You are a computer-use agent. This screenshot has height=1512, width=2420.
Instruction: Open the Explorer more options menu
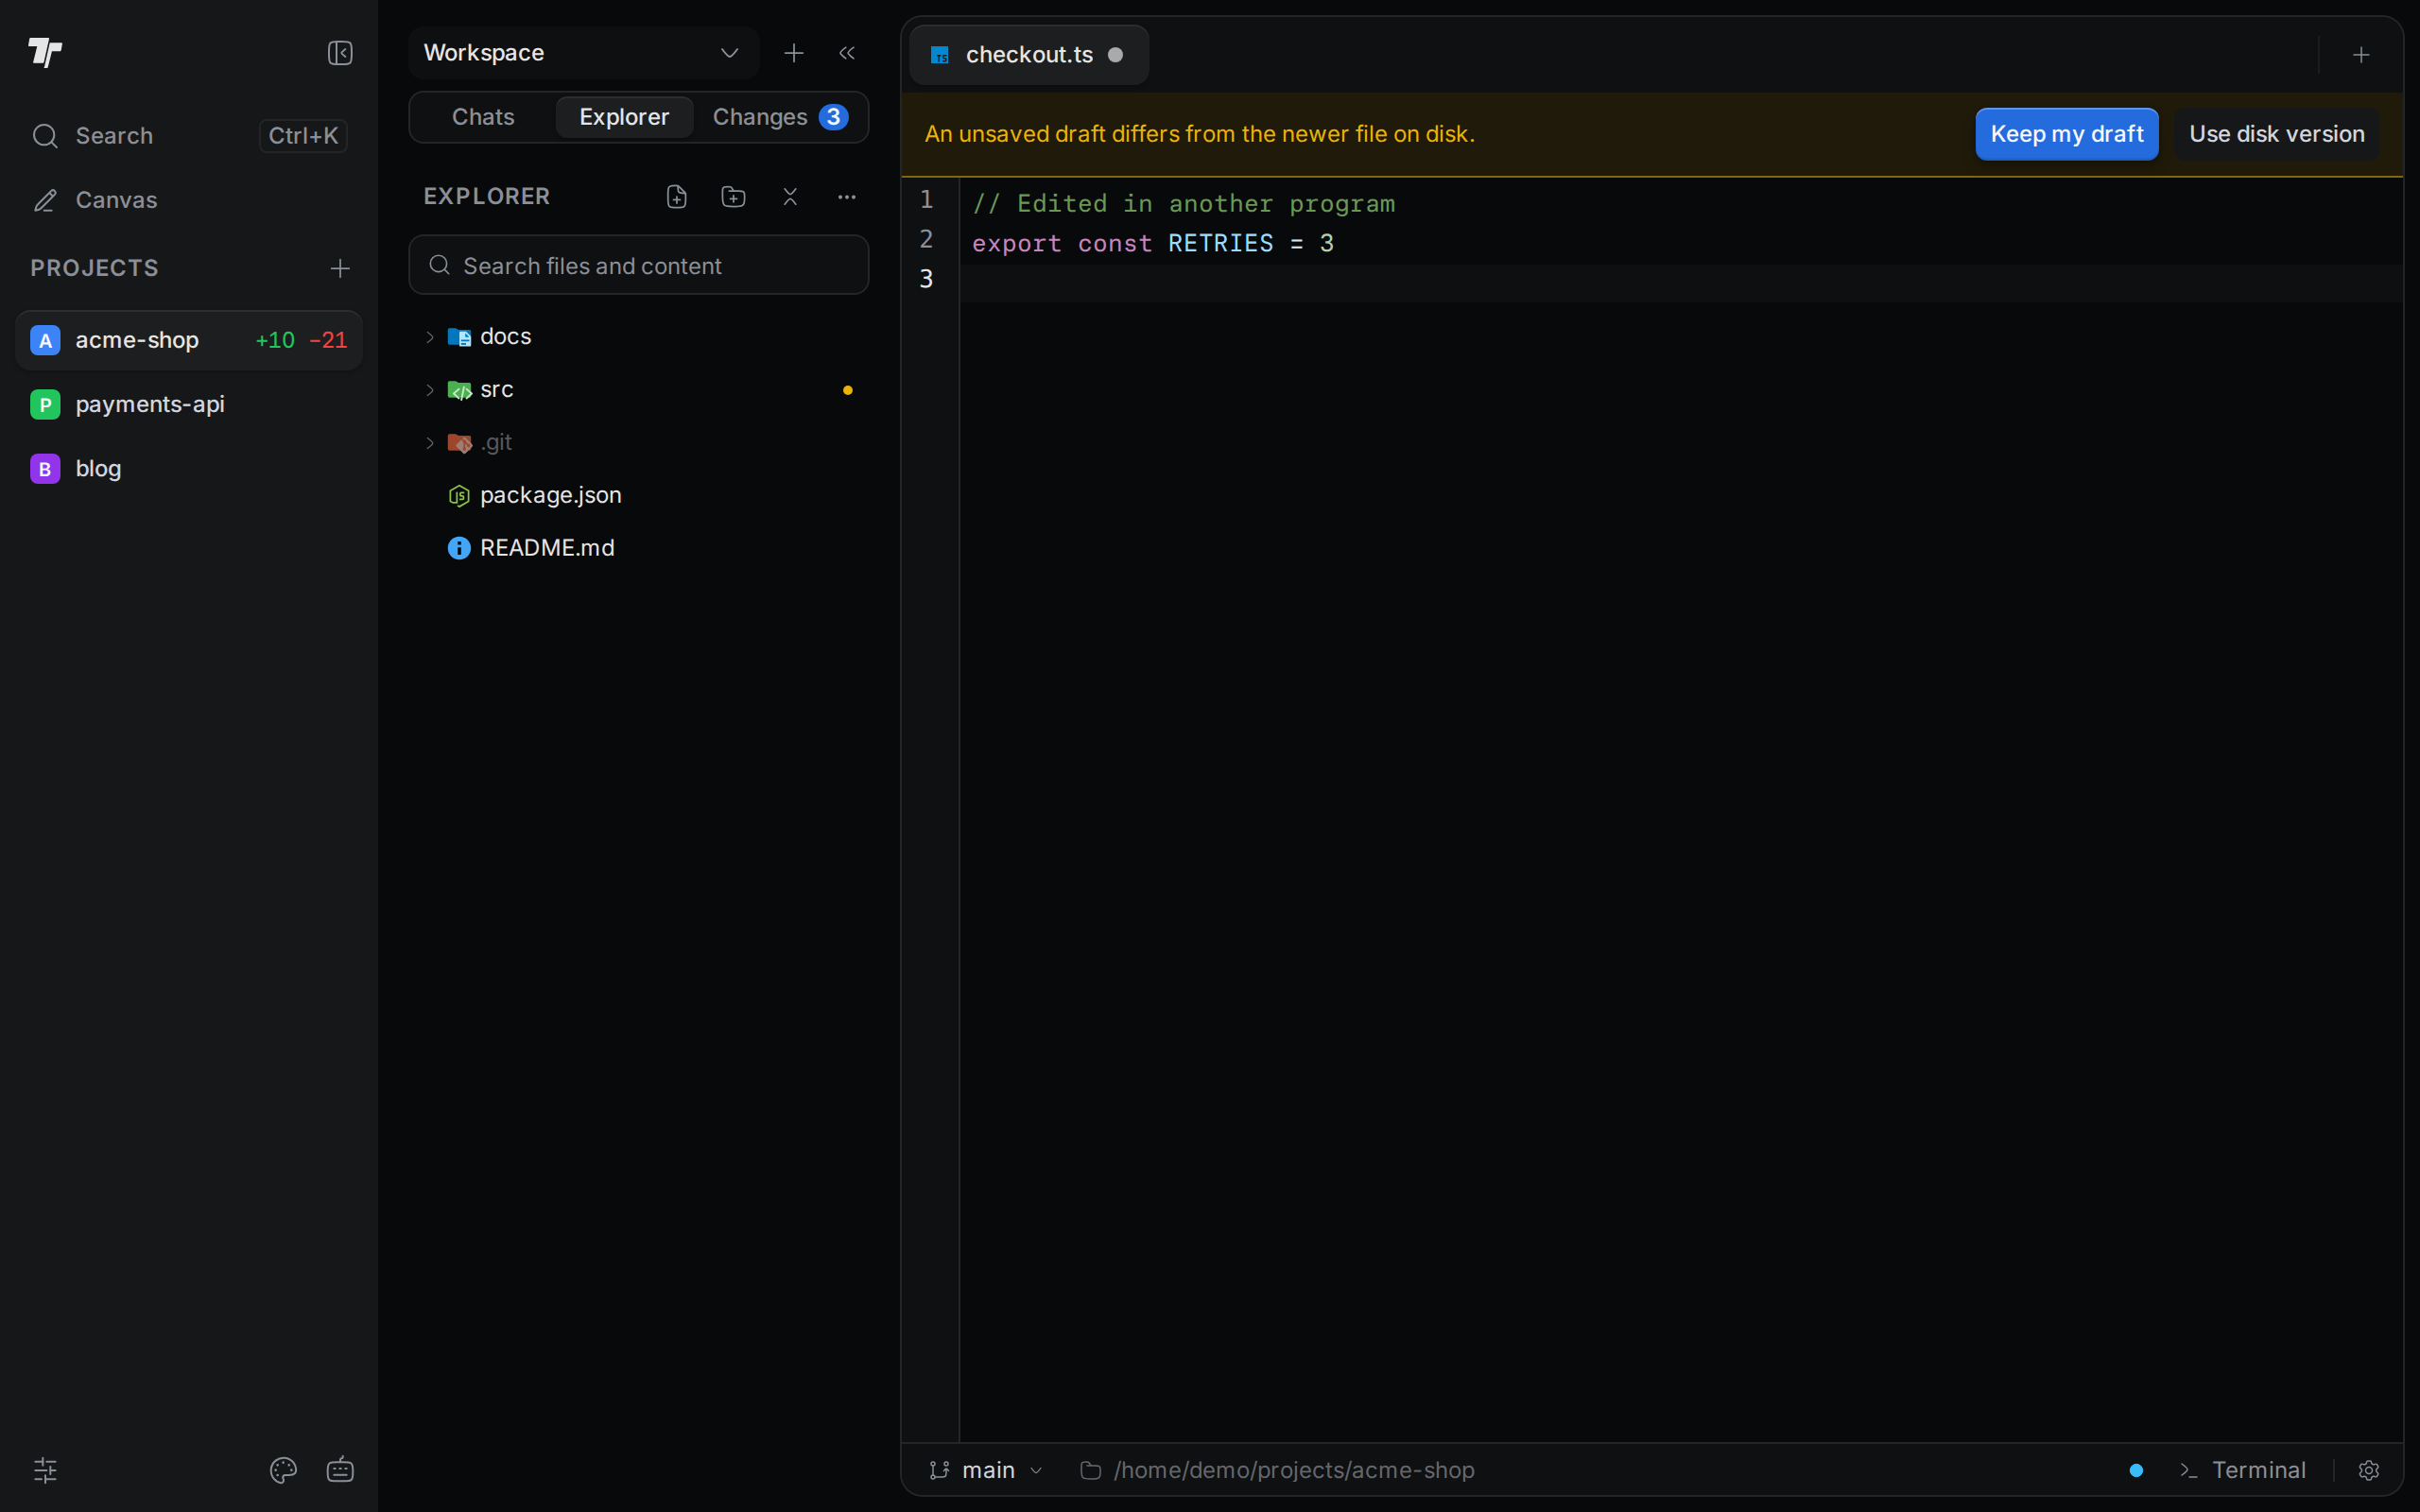[847, 197]
